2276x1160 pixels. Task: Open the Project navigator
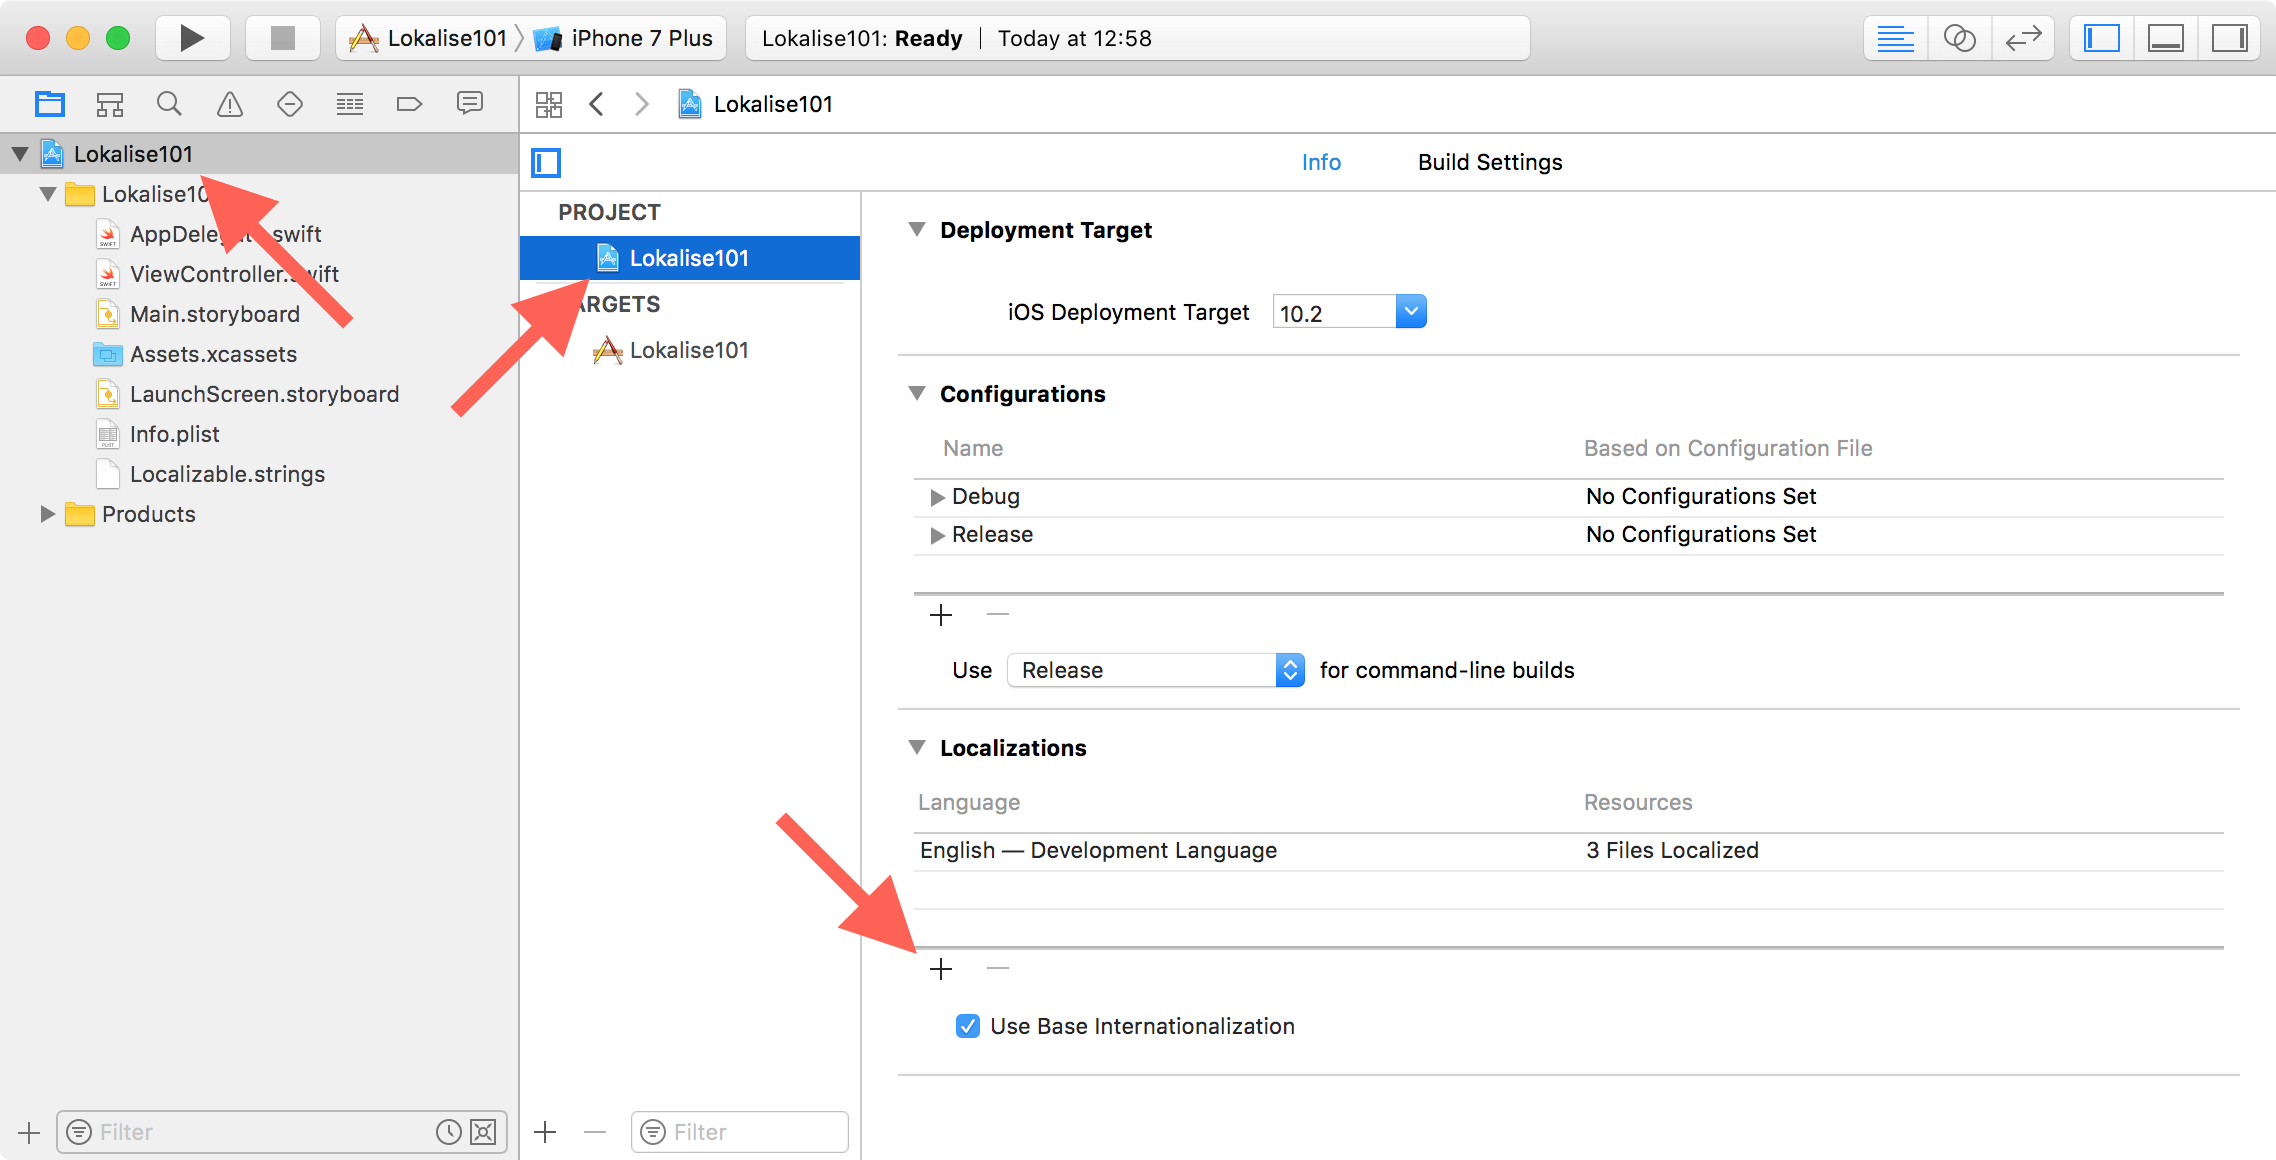(49, 104)
